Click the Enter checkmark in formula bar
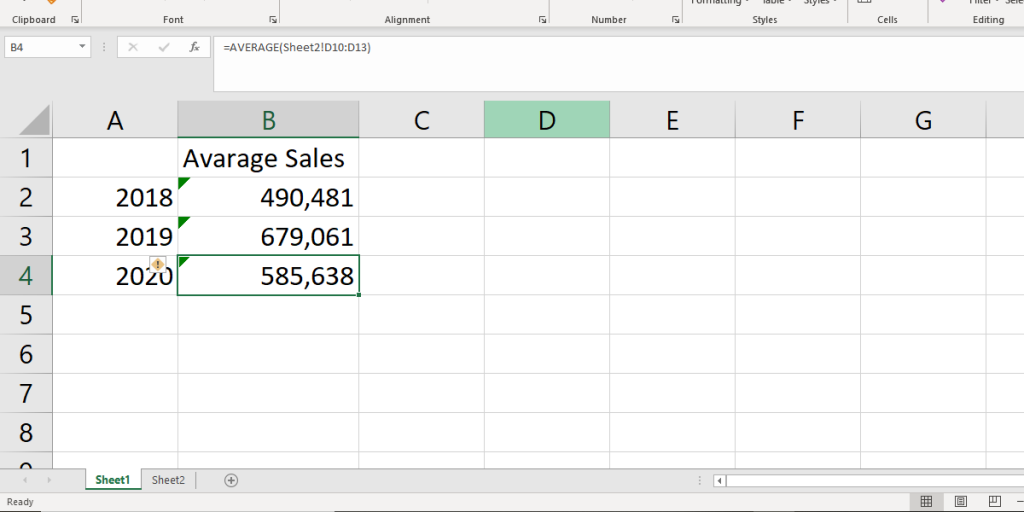 coord(161,47)
